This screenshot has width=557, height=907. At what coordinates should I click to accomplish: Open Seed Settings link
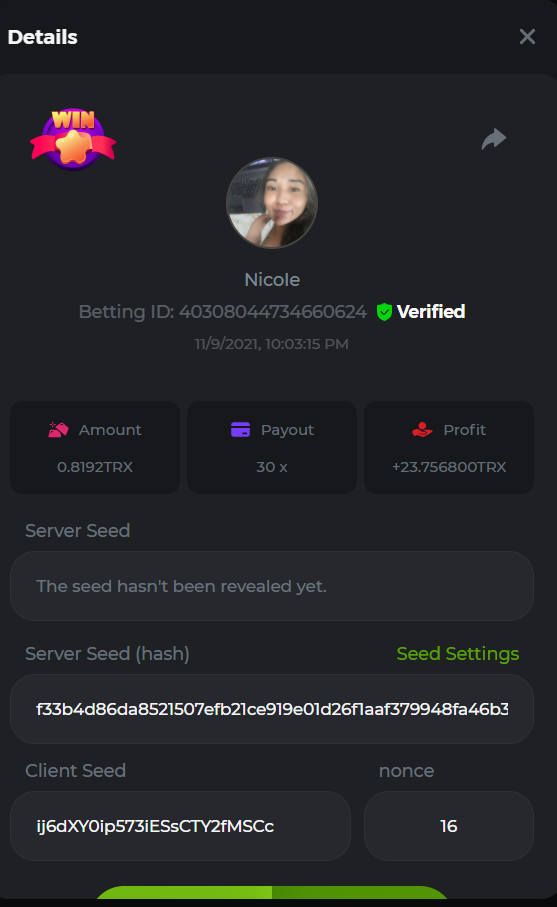click(458, 654)
